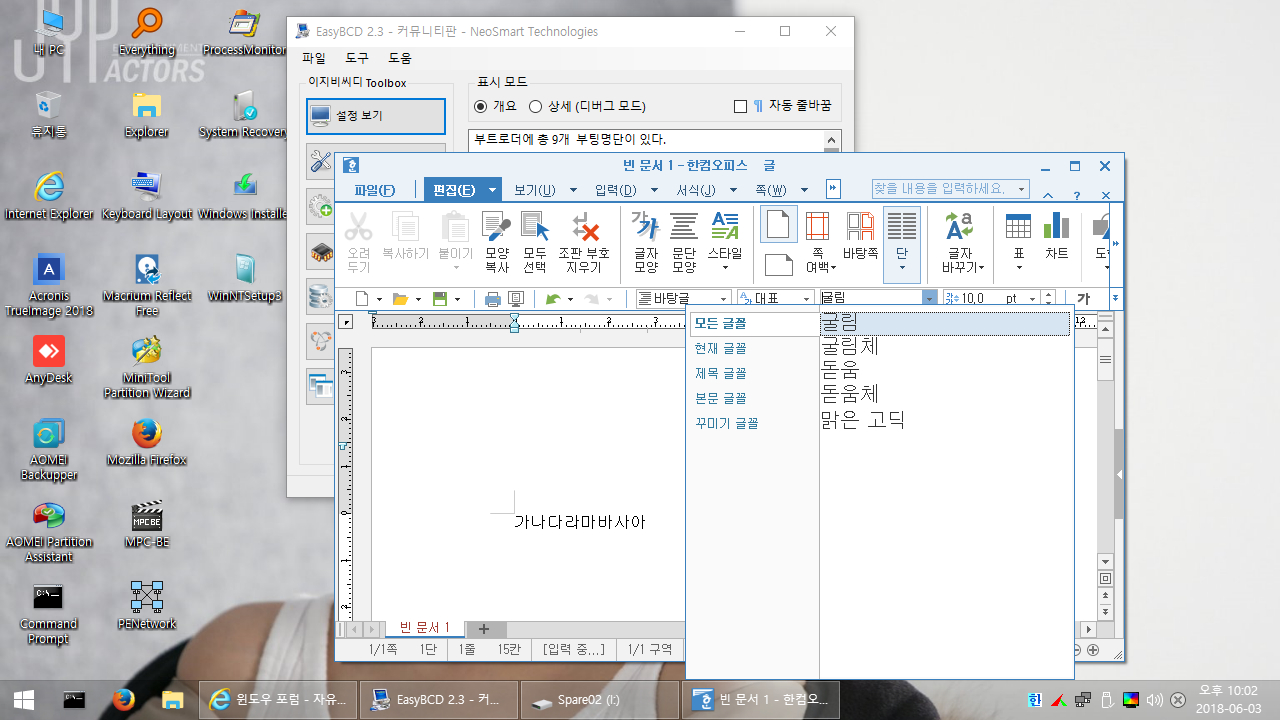Click page margin (쪽 여백) icon
Viewport: 1280px width, 720px height.
(x=817, y=228)
